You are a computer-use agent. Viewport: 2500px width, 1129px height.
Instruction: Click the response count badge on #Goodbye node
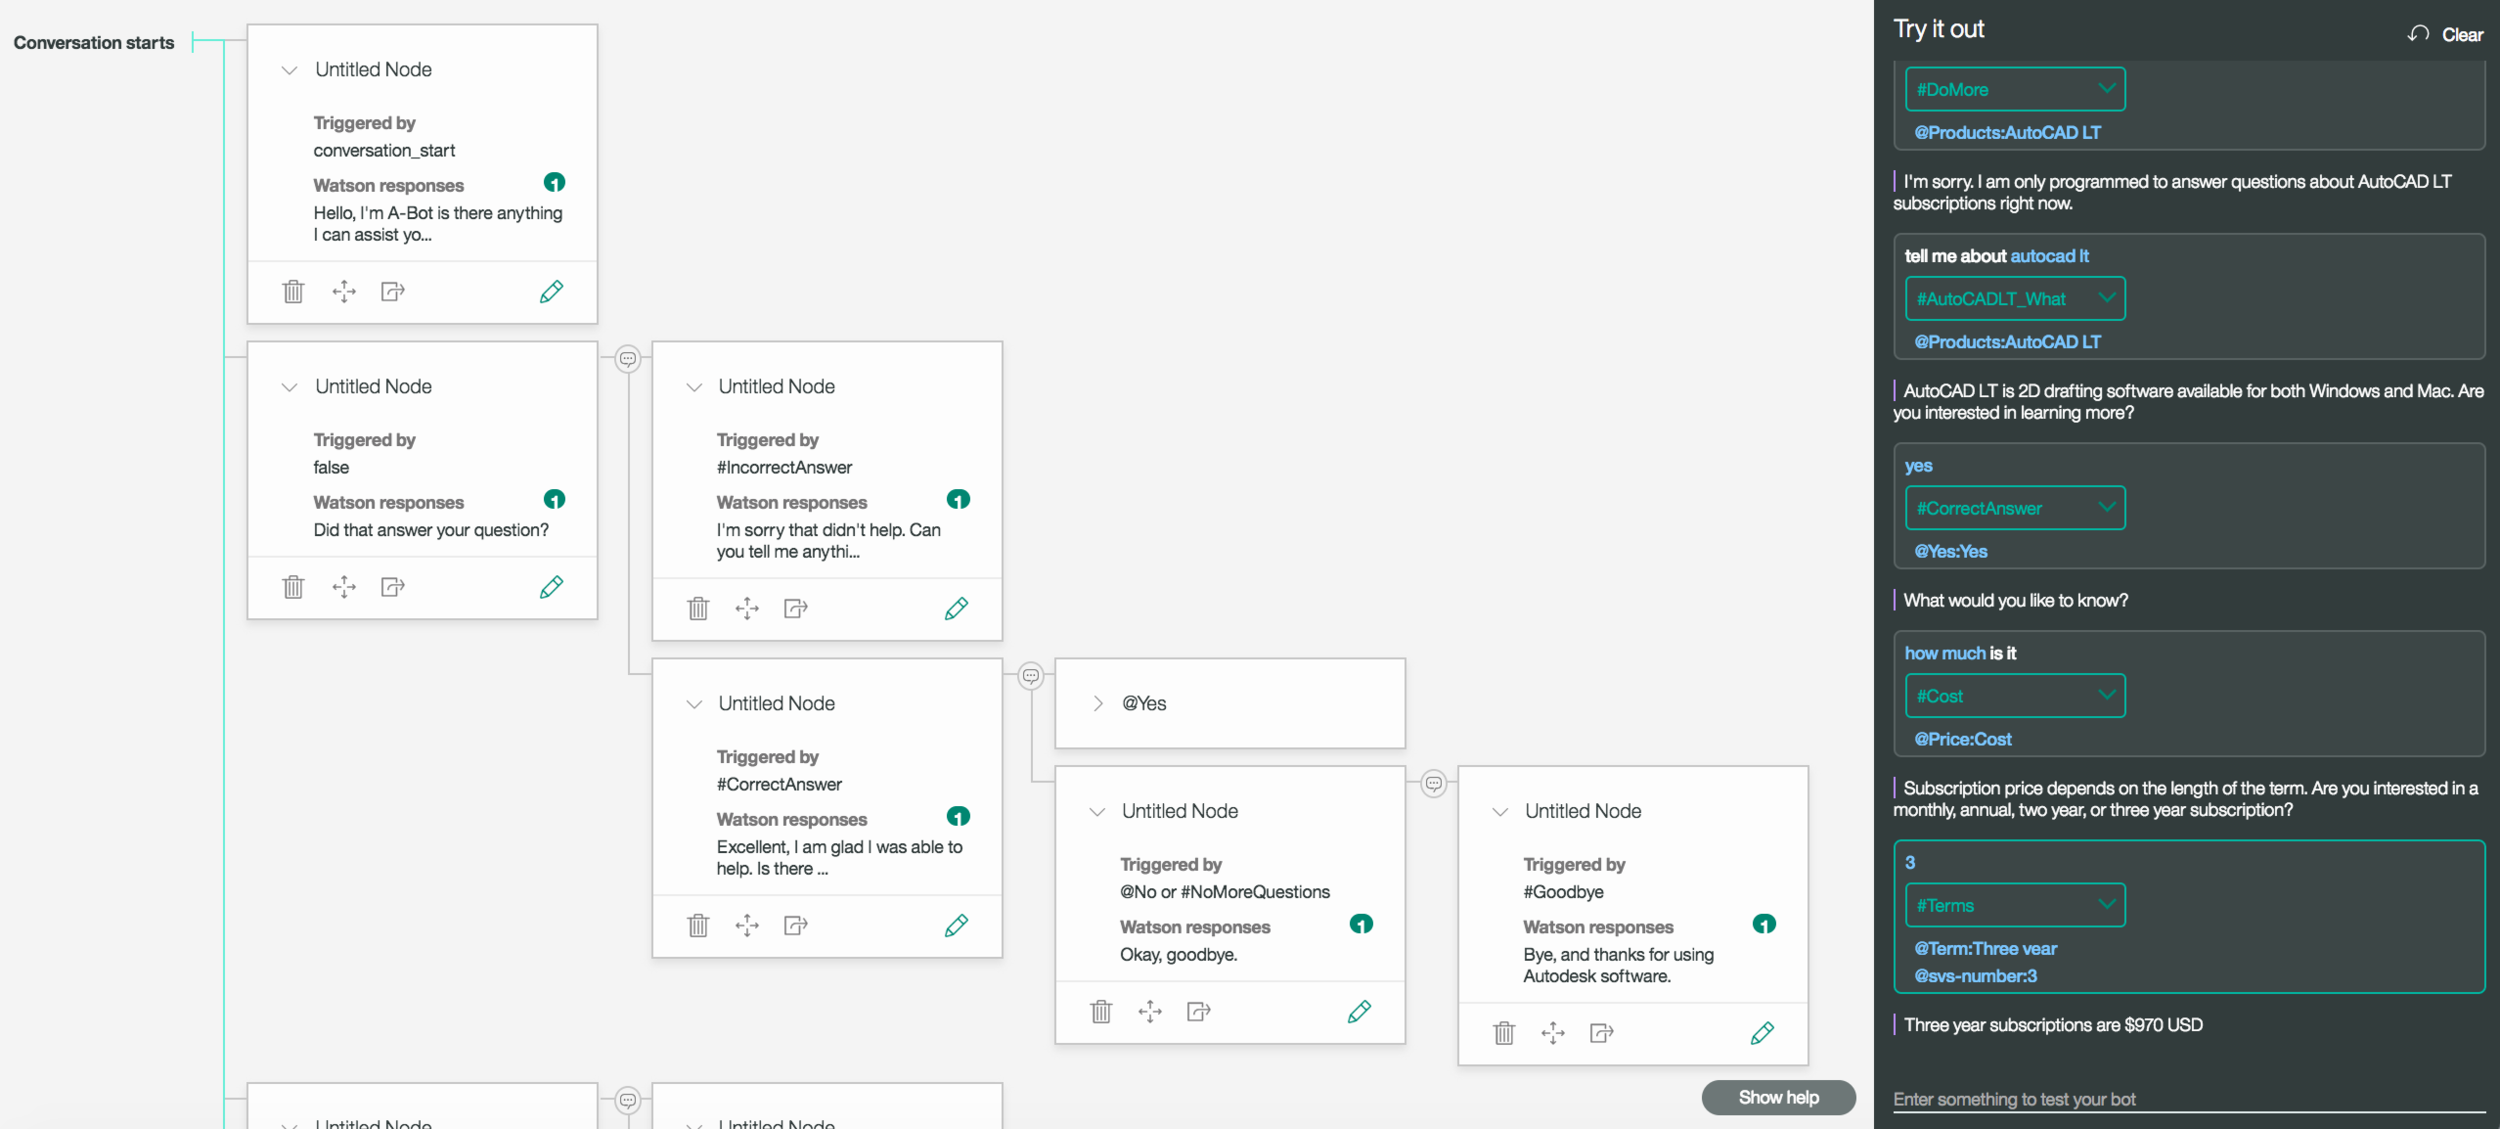point(1764,924)
